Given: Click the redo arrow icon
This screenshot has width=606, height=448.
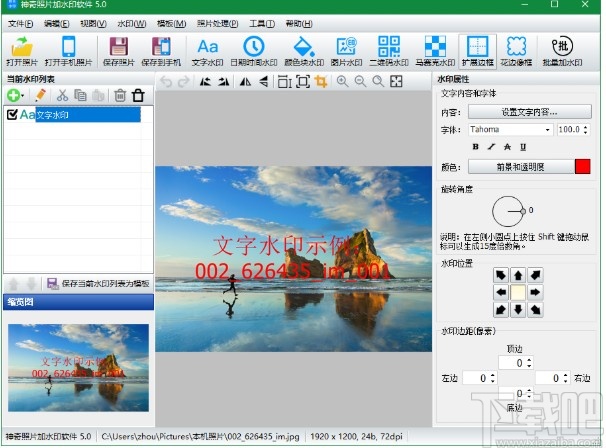Looking at the screenshot, I should coord(184,82).
